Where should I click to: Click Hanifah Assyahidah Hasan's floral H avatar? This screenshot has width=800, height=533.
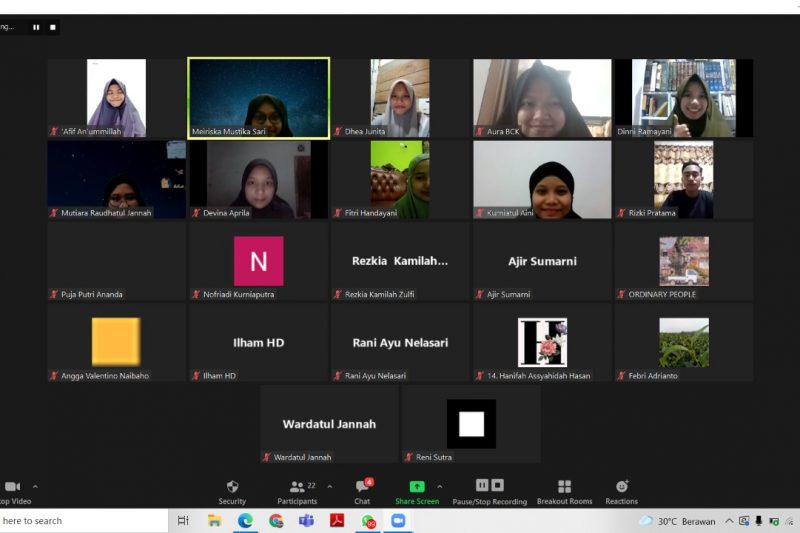(x=542, y=342)
